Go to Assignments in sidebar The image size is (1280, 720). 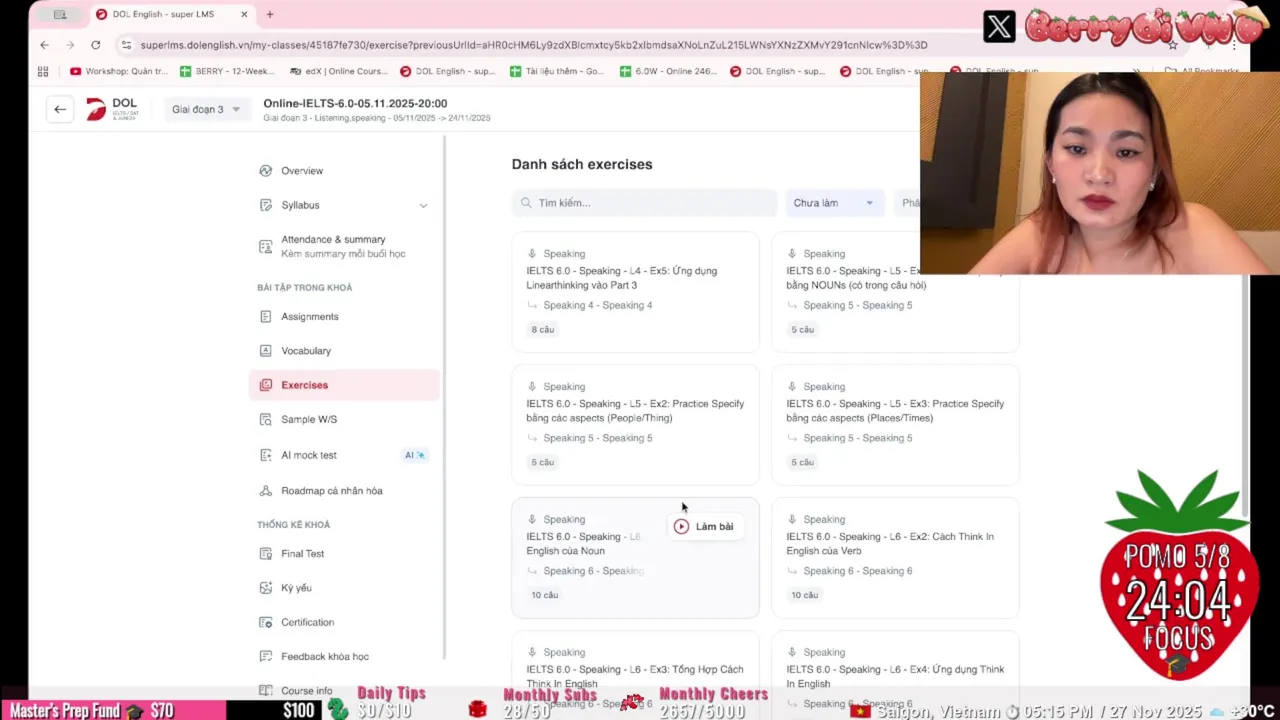(344, 317)
